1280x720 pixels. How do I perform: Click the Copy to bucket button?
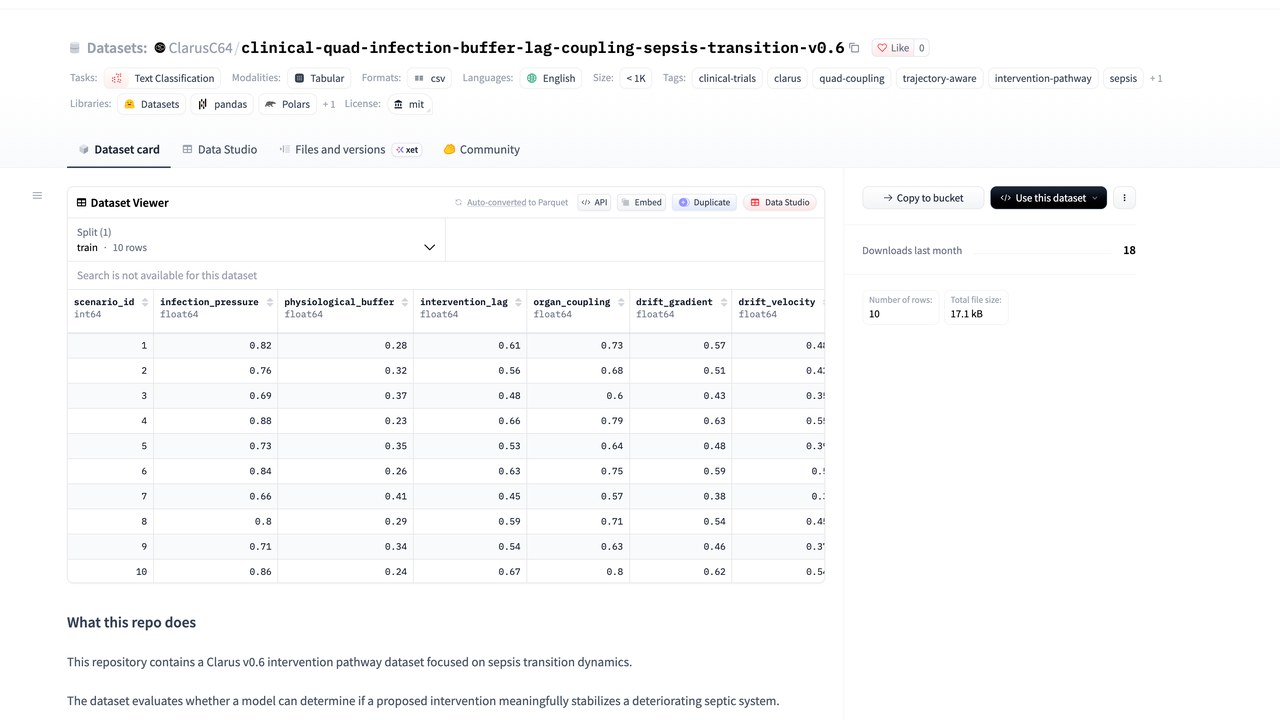[x=923, y=198]
